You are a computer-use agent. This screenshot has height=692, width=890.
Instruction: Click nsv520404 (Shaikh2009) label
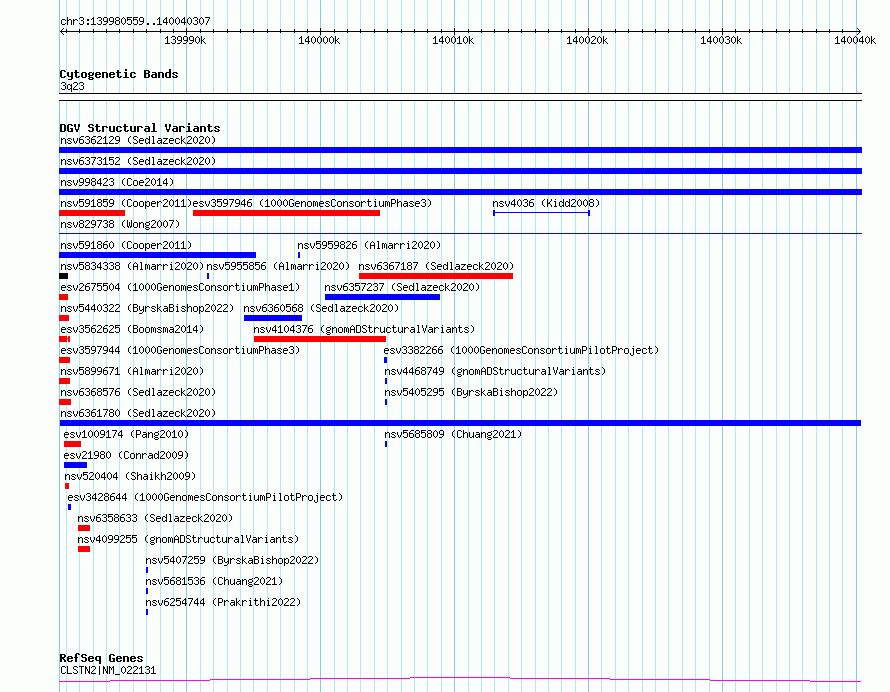pos(130,476)
